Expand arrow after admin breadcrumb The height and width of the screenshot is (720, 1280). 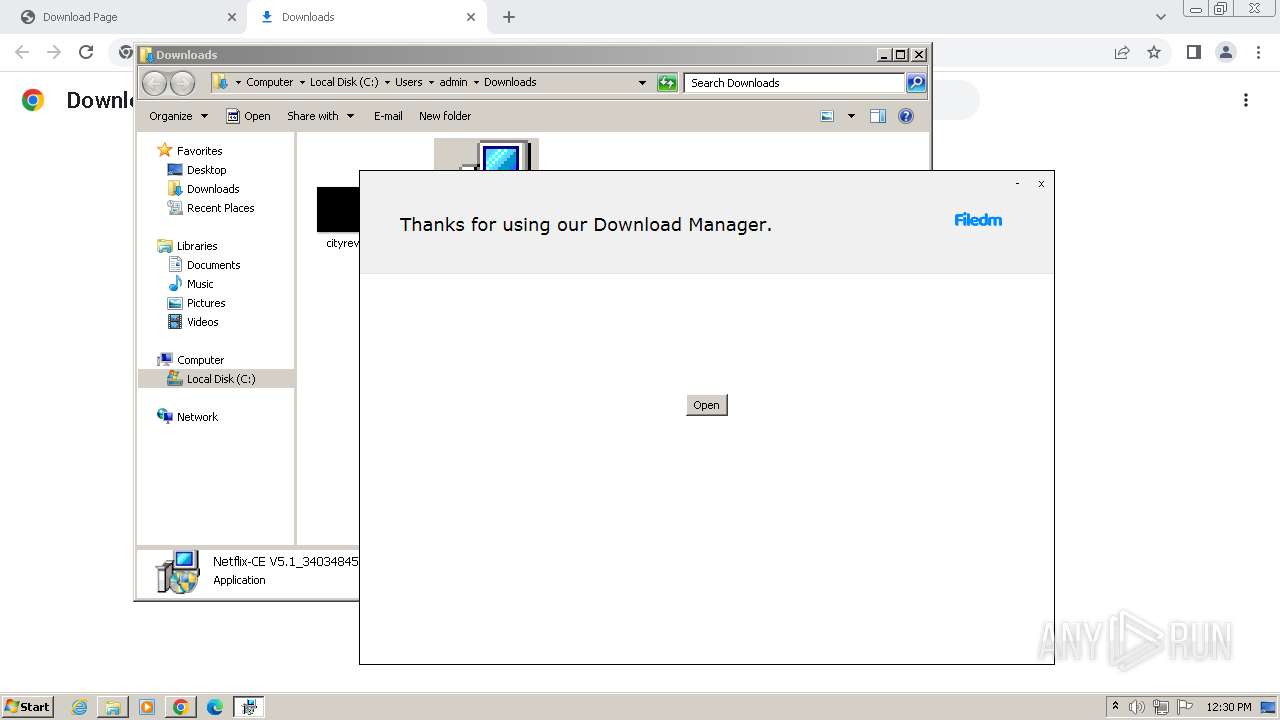click(x=476, y=82)
